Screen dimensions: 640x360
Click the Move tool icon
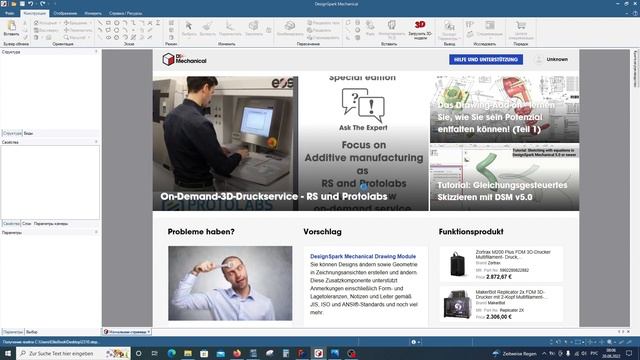pyautogui.click(x=230, y=26)
